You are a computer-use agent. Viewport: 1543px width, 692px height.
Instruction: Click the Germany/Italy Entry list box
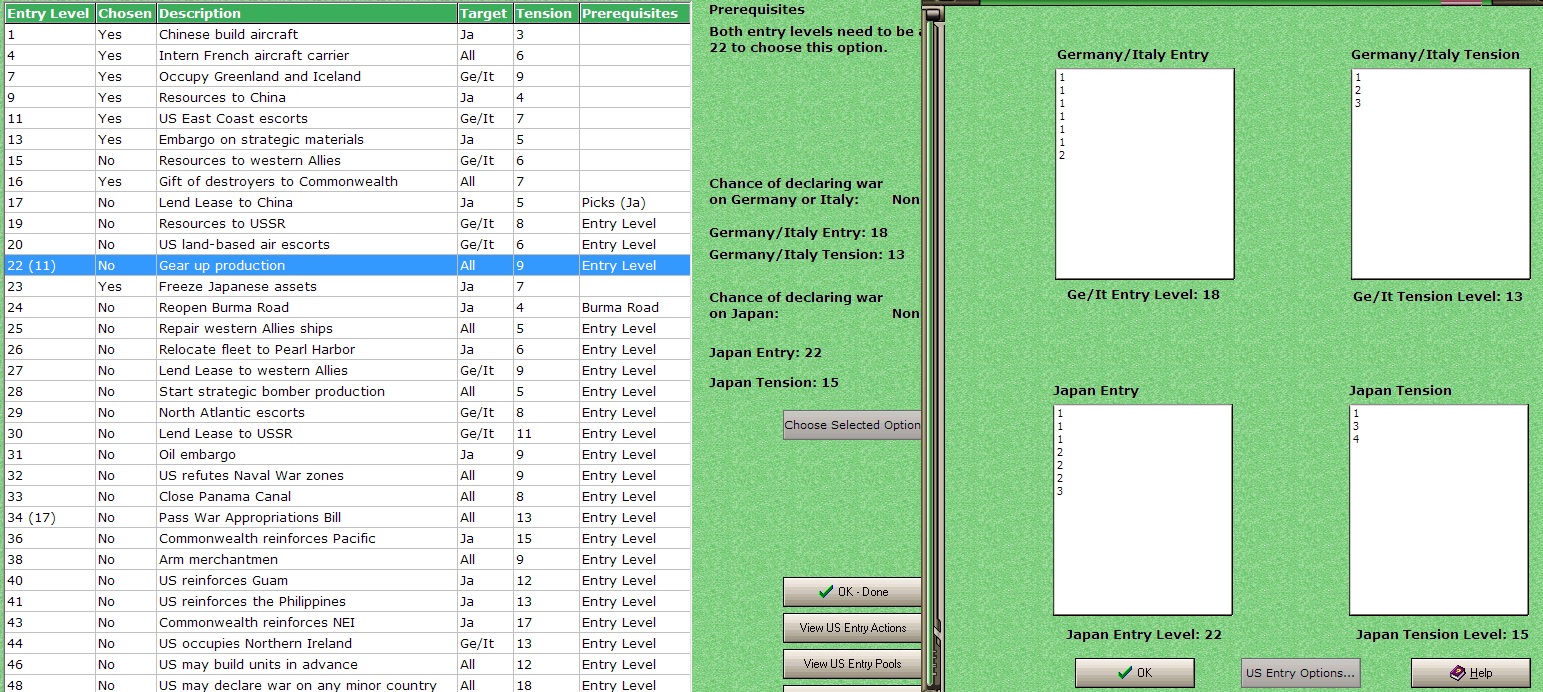1144,173
